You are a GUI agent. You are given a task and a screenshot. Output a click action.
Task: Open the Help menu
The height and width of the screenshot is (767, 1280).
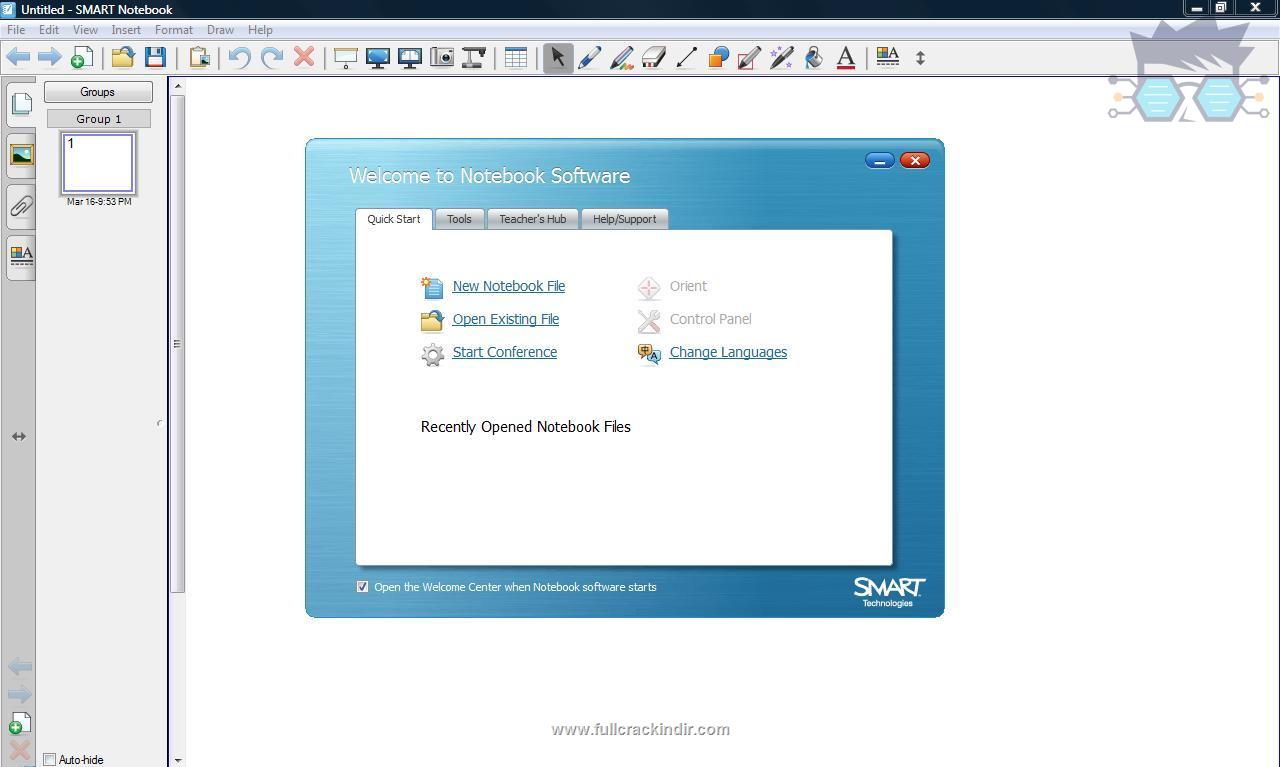[260, 30]
